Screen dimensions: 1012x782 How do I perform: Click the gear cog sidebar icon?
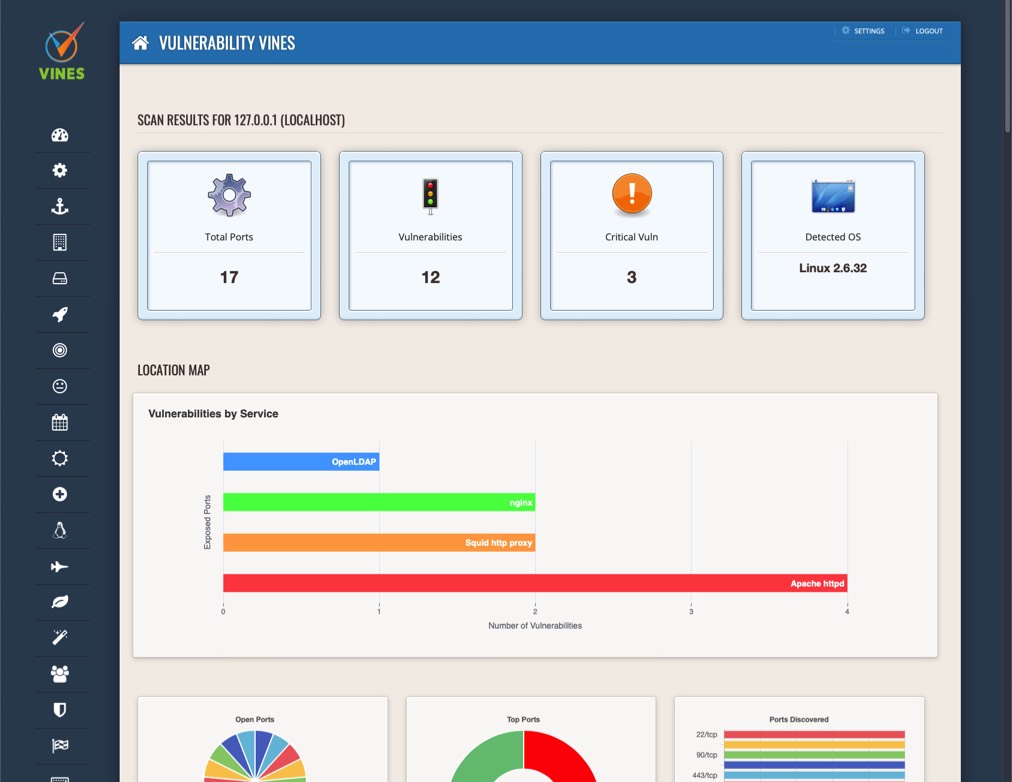pyautogui.click(x=60, y=170)
